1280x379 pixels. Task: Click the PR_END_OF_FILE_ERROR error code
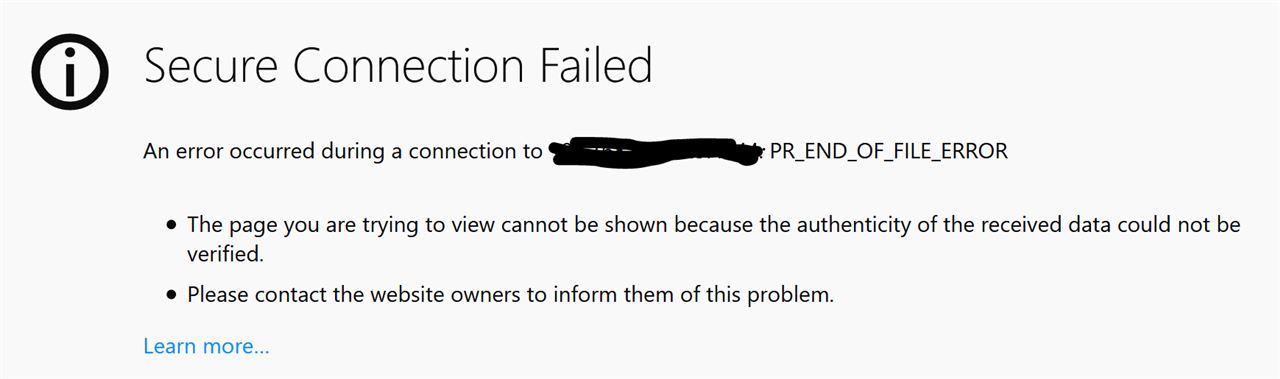889,152
